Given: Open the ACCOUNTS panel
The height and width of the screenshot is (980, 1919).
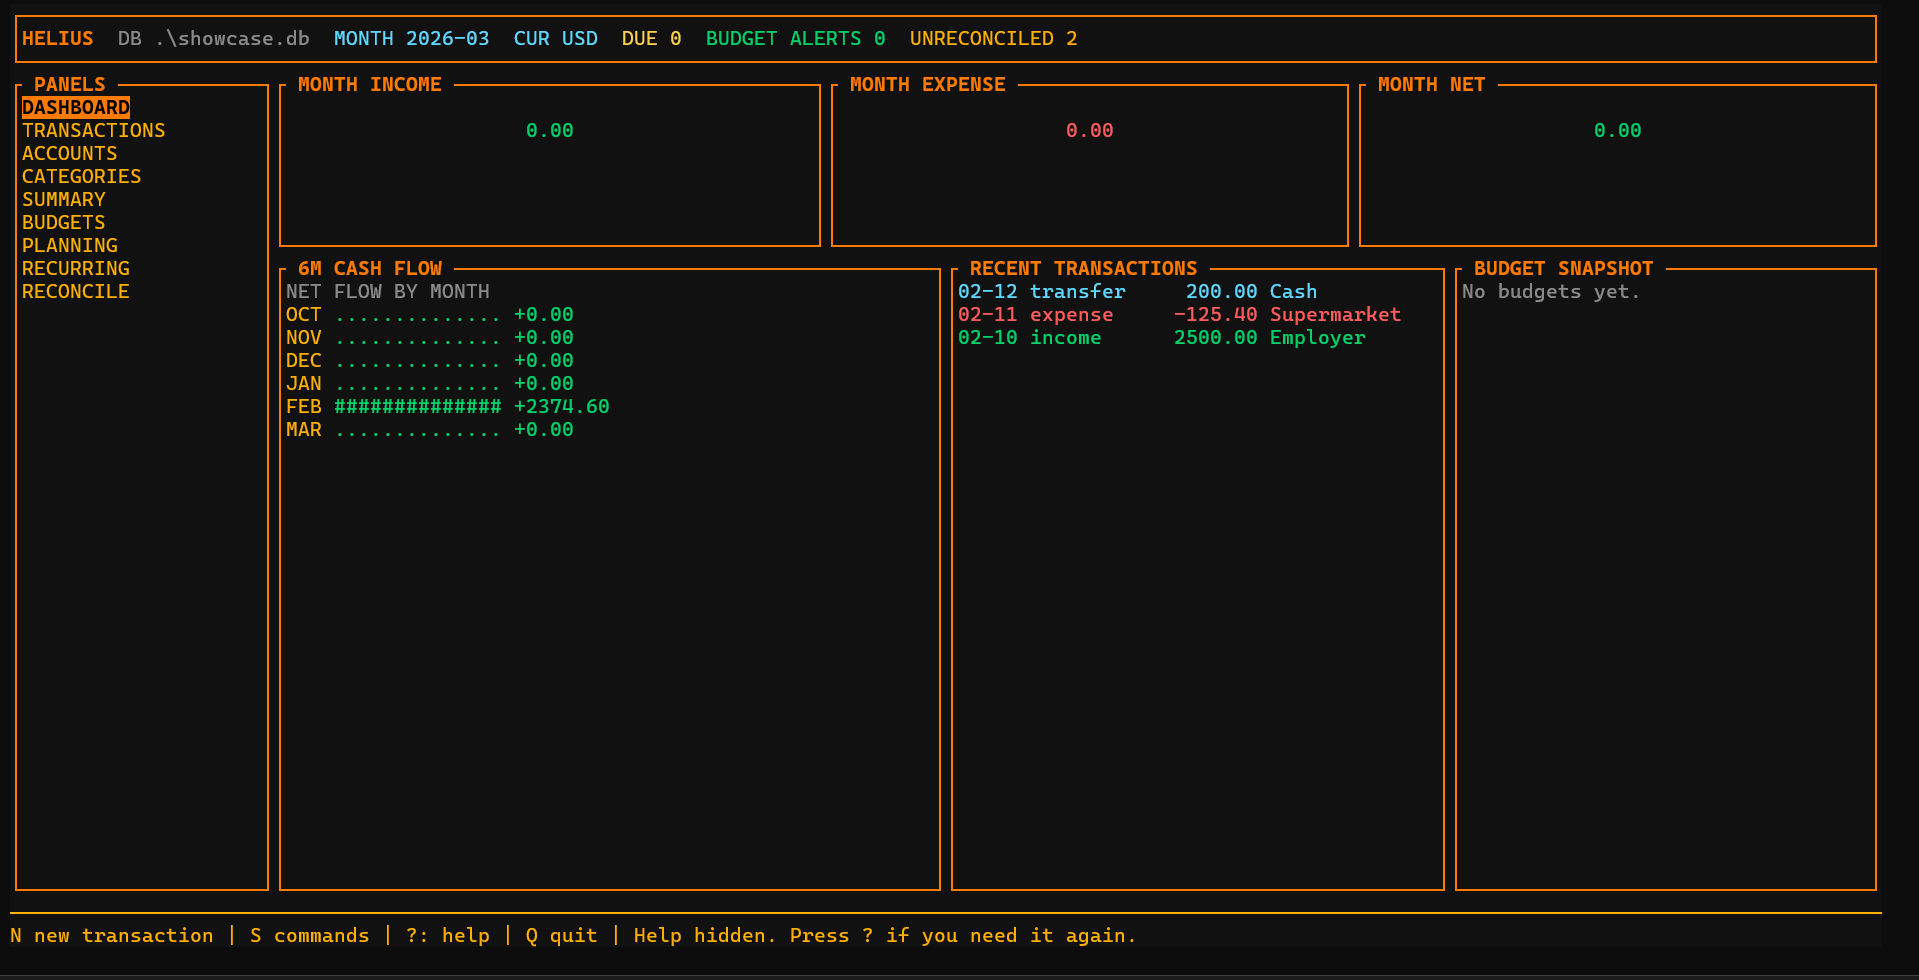Looking at the screenshot, I should (x=69, y=153).
